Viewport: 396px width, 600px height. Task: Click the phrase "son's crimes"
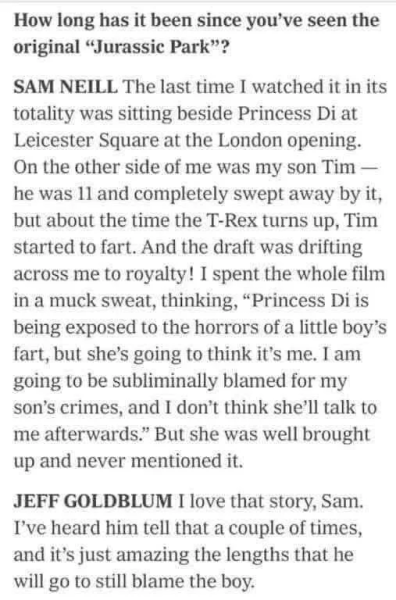pyautogui.click(x=68, y=408)
